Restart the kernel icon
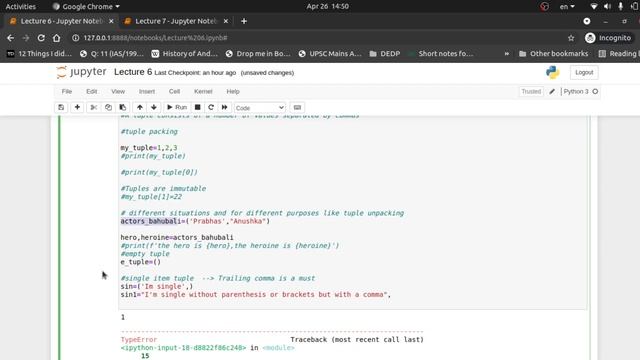Screen dimensions: 640x360 (x=211, y=107)
